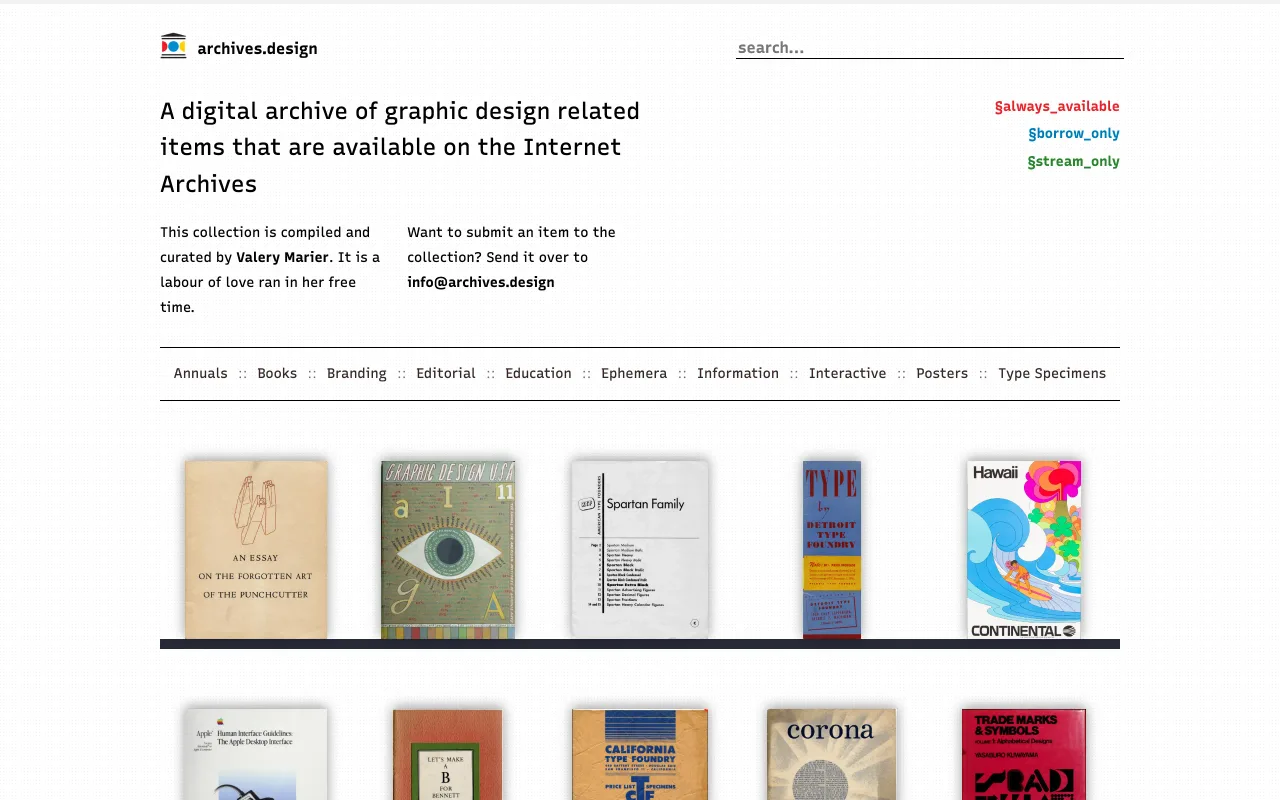Filter by §borrow_only items
This screenshot has height=800, width=1280.
tap(1074, 133)
